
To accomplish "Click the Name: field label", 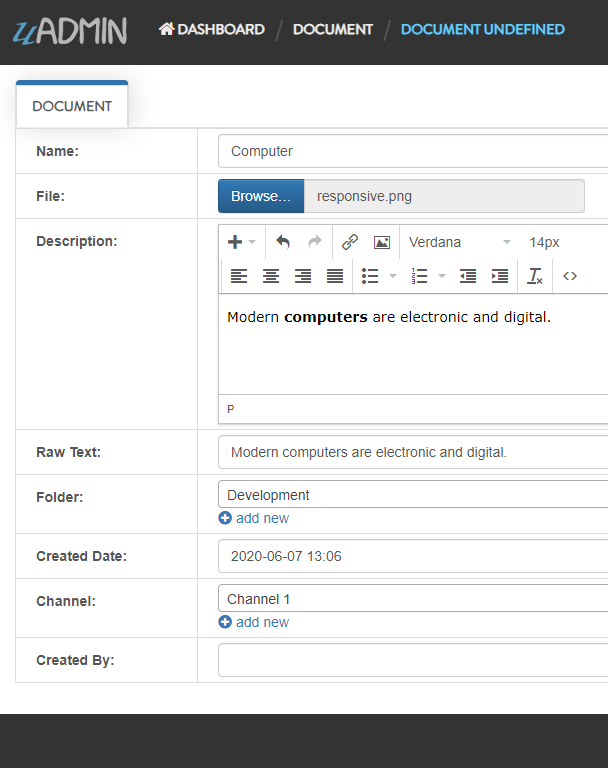I will click(57, 151).
